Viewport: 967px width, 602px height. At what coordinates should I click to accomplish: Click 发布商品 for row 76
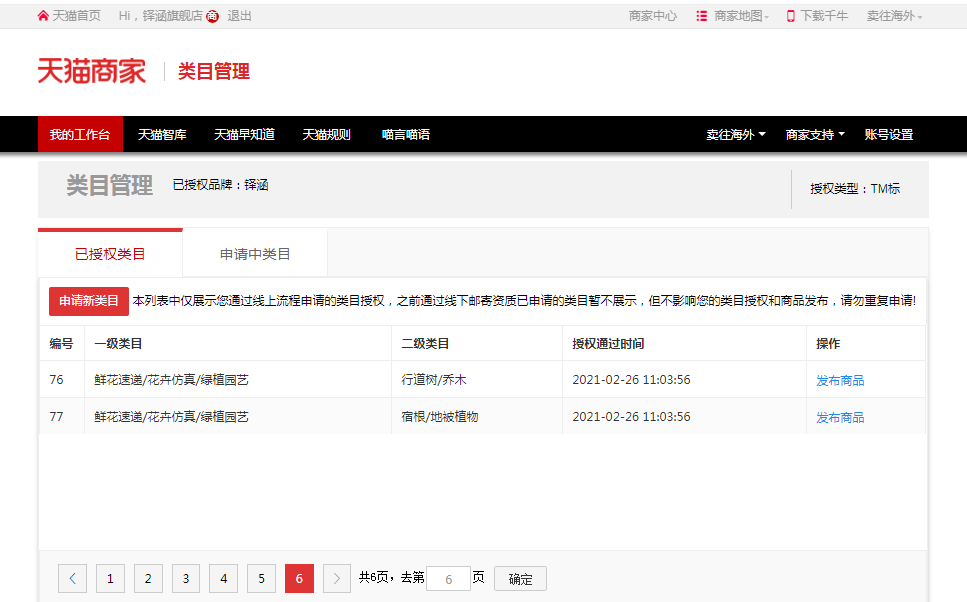point(840,381)
